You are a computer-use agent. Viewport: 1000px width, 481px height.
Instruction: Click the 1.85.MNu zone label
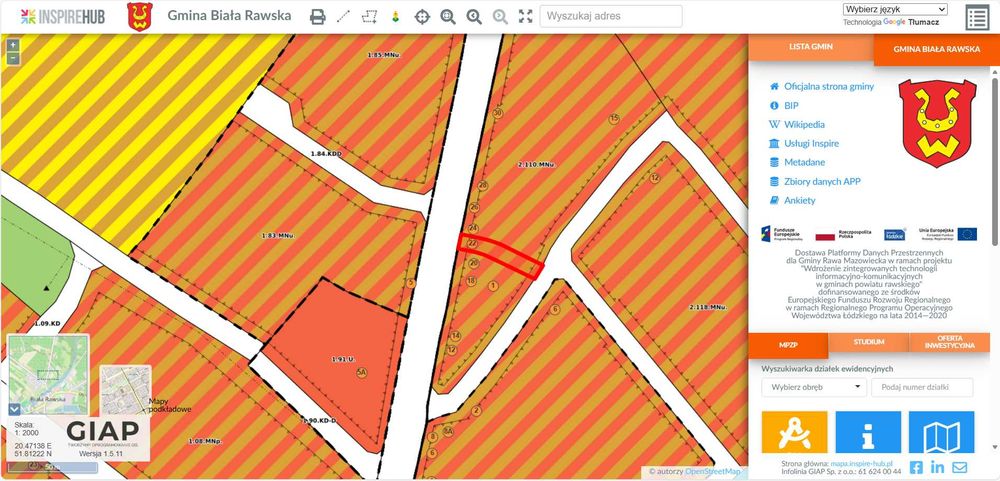click(x=383, y=55)
